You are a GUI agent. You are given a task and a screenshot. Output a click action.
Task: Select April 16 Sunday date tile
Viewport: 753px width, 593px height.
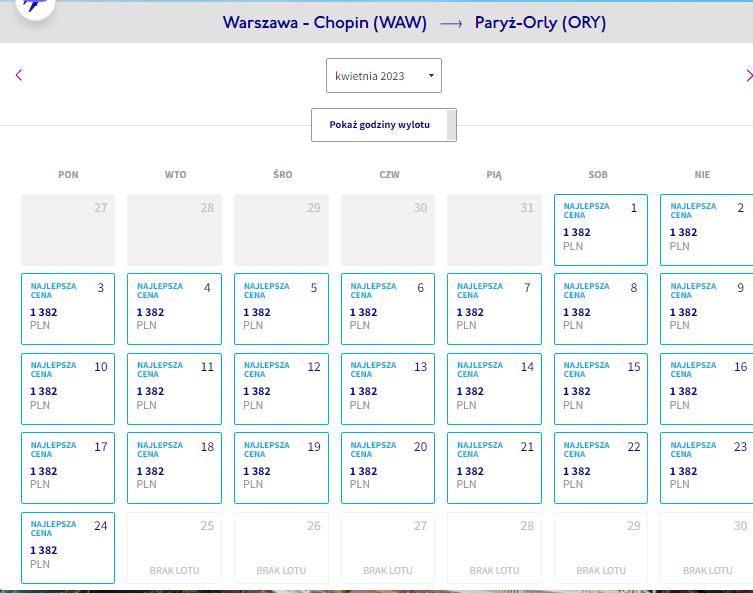click(x=706, y=388)
